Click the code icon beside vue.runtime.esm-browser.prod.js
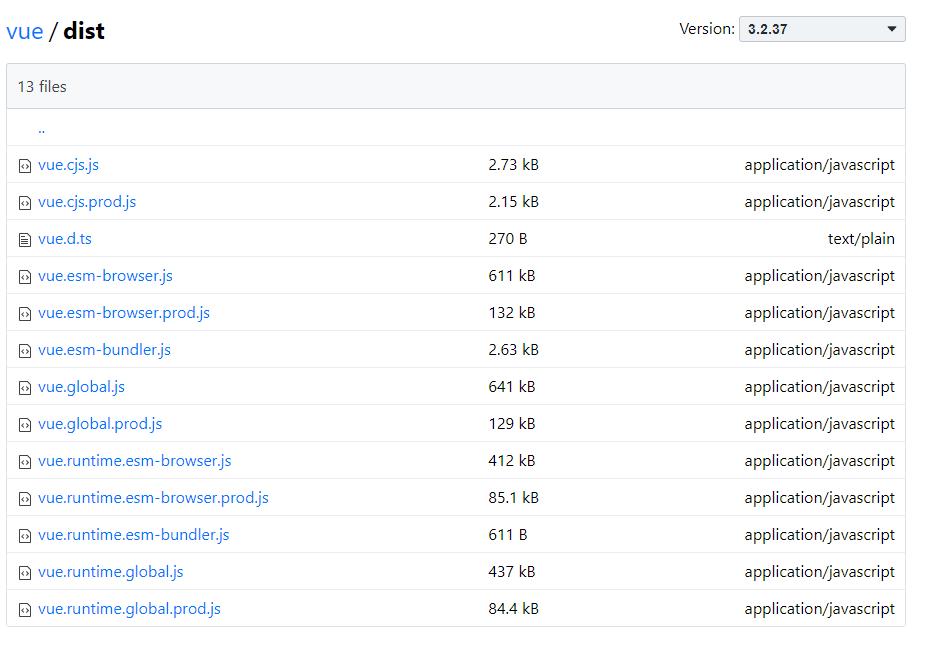Screen dimensions: 939x649 point(25,499)
